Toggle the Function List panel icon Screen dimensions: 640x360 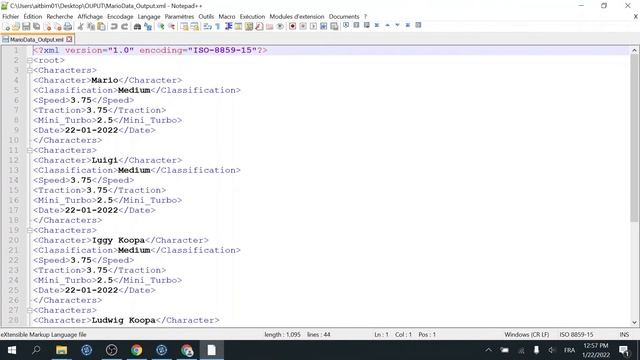pos(259,27)
